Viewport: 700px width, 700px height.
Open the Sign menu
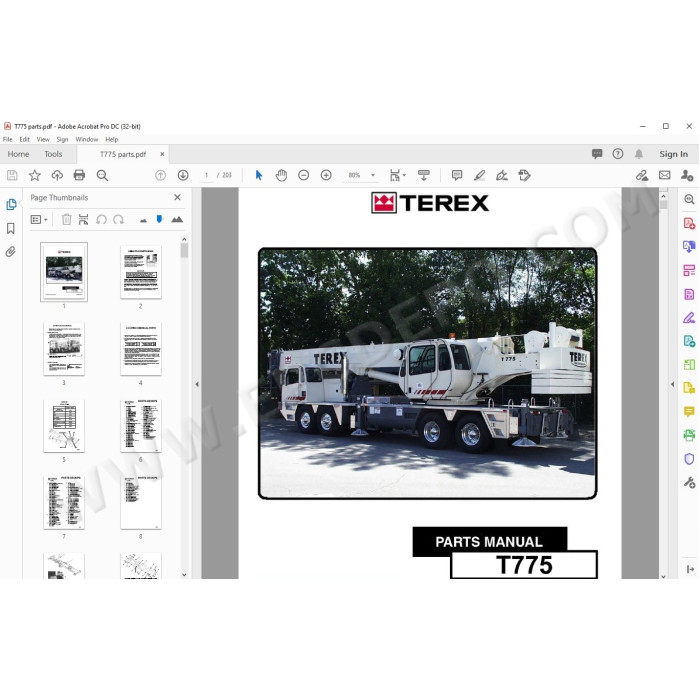pyautogui.click(x=62, y=139)
